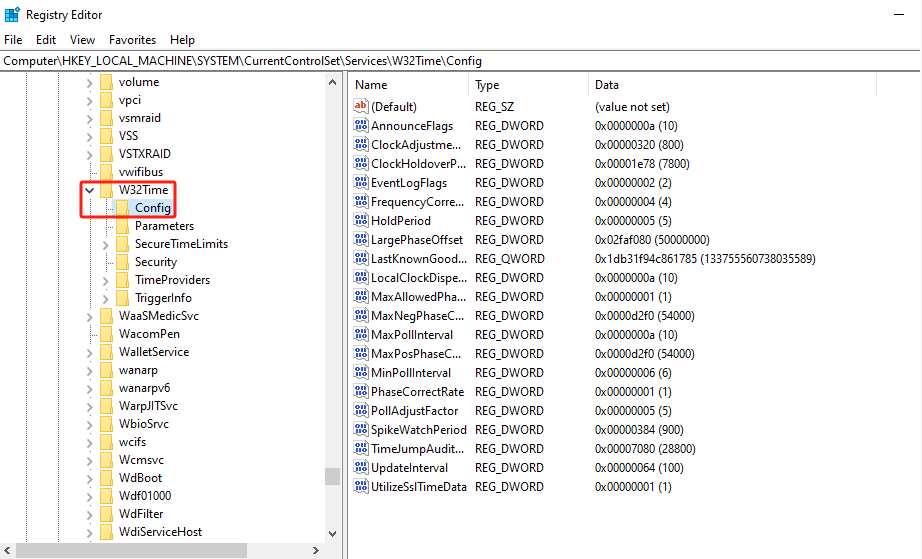Select the Parameters subkey

[164, 226]
